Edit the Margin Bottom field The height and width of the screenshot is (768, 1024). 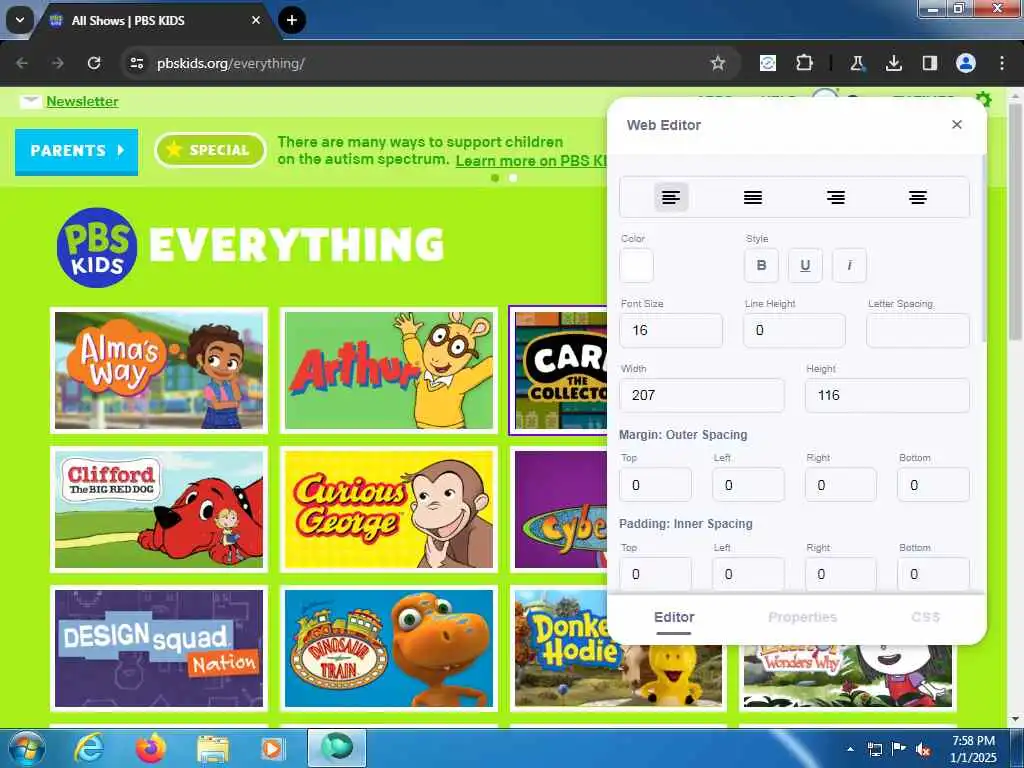pos(933,485)
